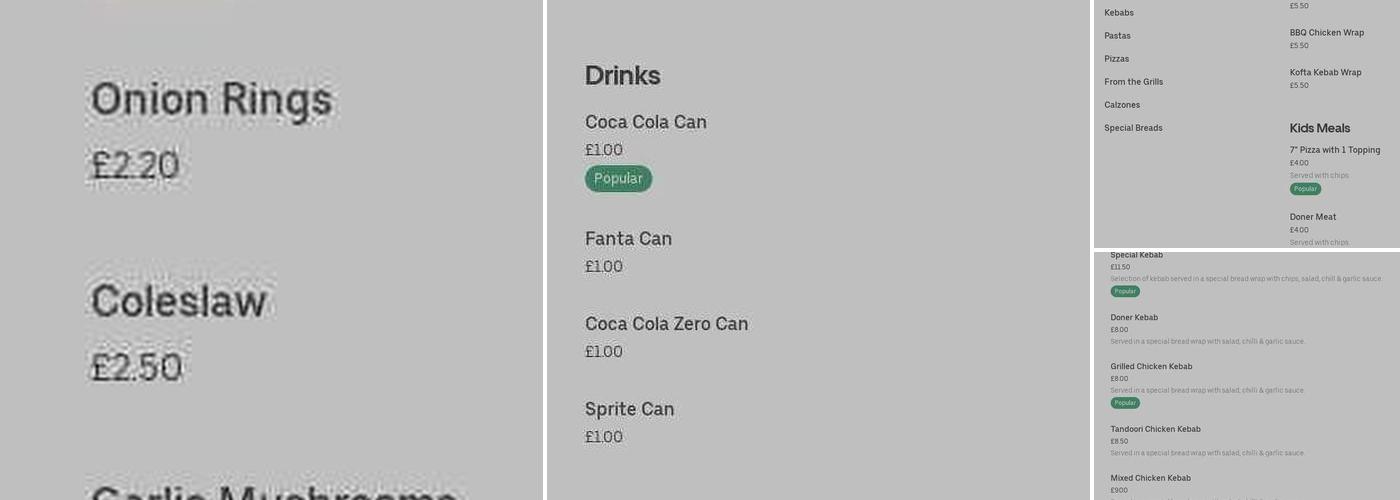Select the Kofta Kebab Wrap item
Image resolution: width=1400 pixels, height=500 pixels.
[1325, 73]
